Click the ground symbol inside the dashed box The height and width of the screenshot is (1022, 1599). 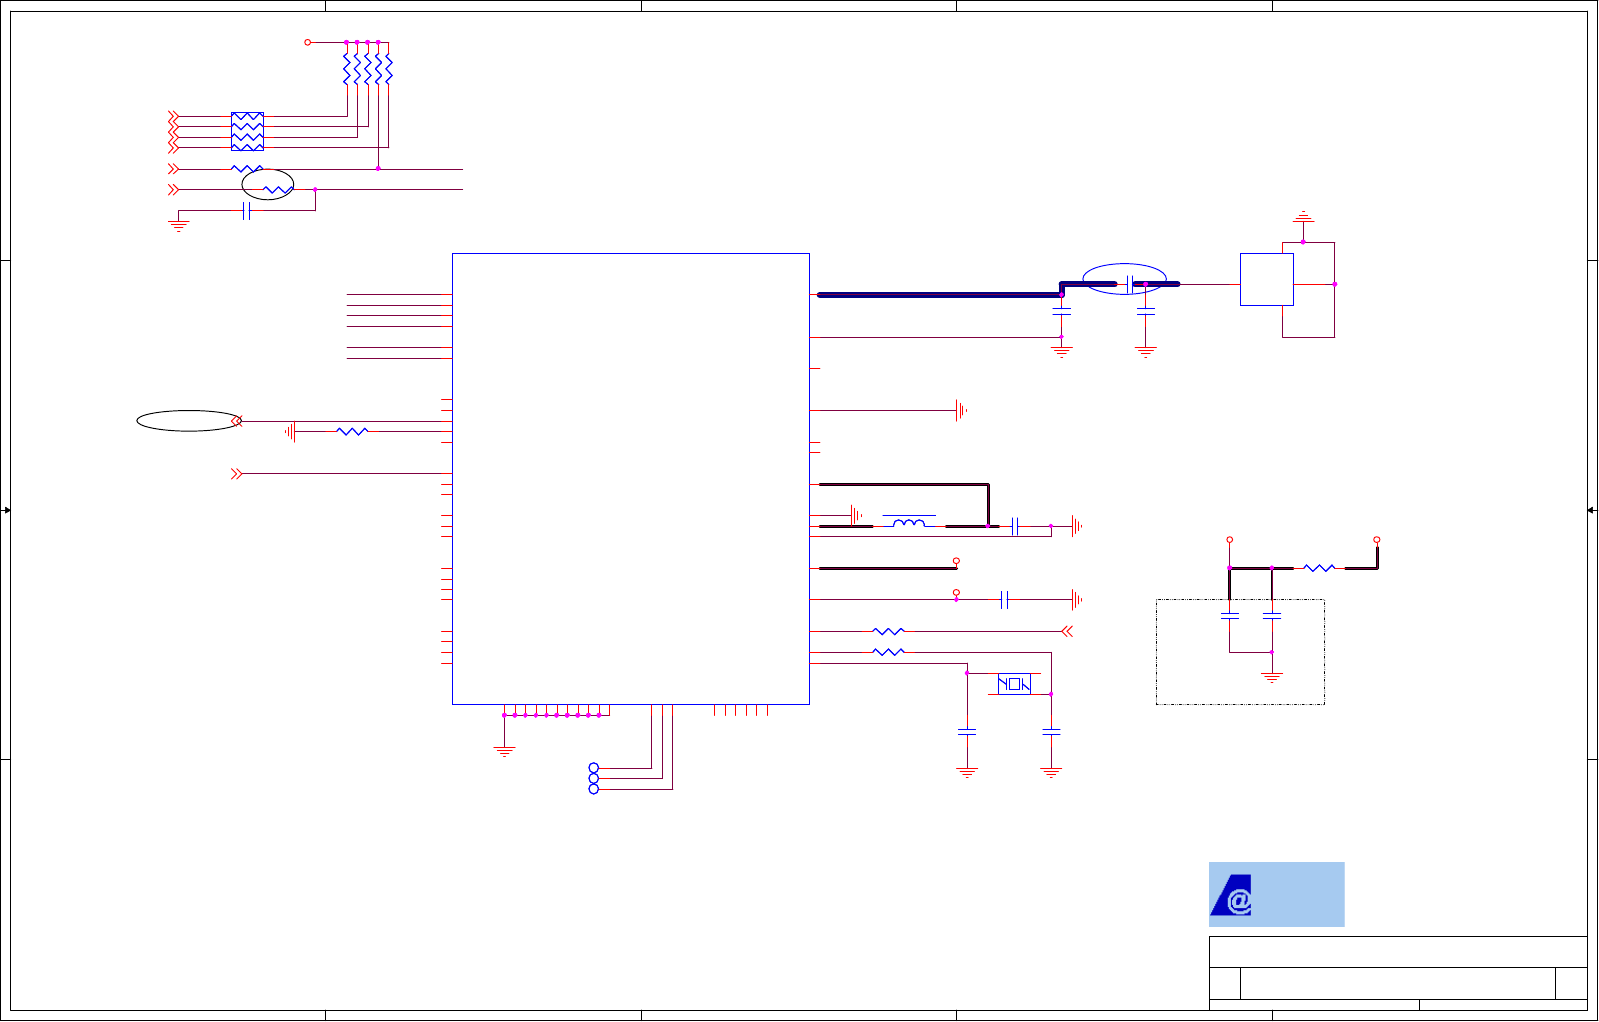[x=1272, y=677]
